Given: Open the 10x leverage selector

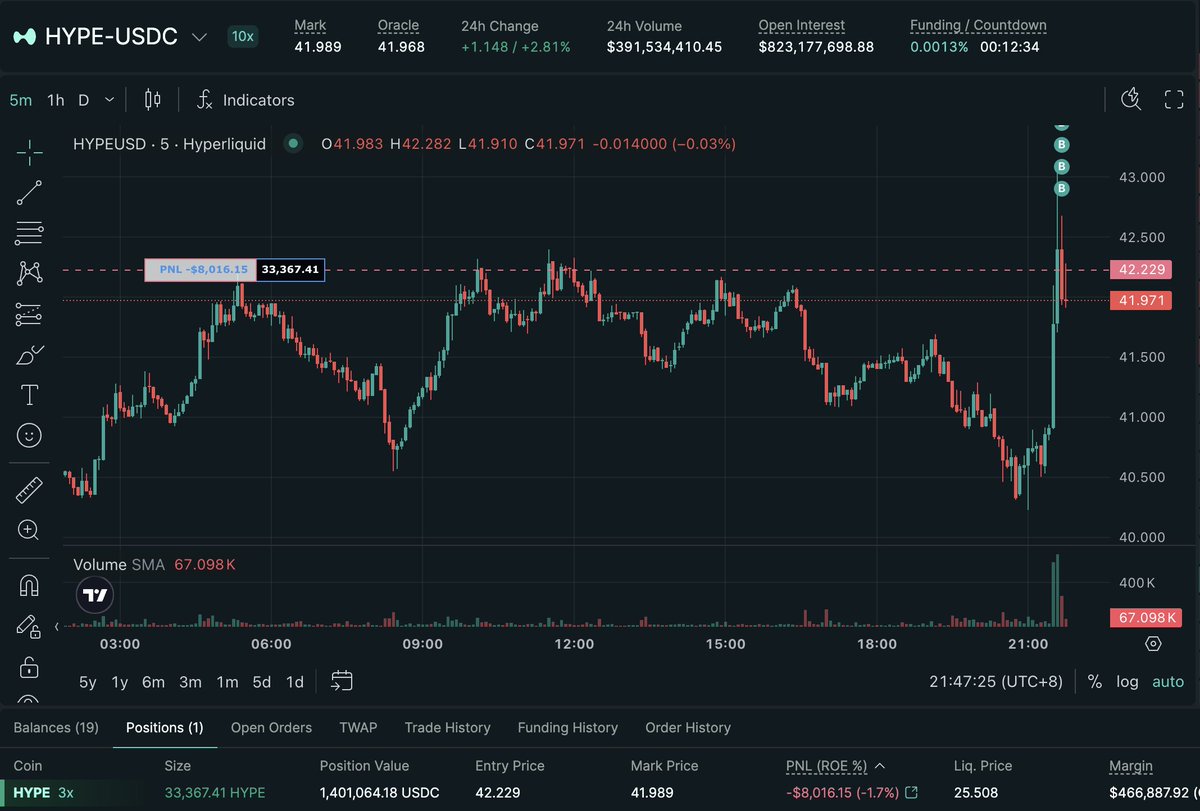Looking at the screenshot, I should tap(242, 37).
